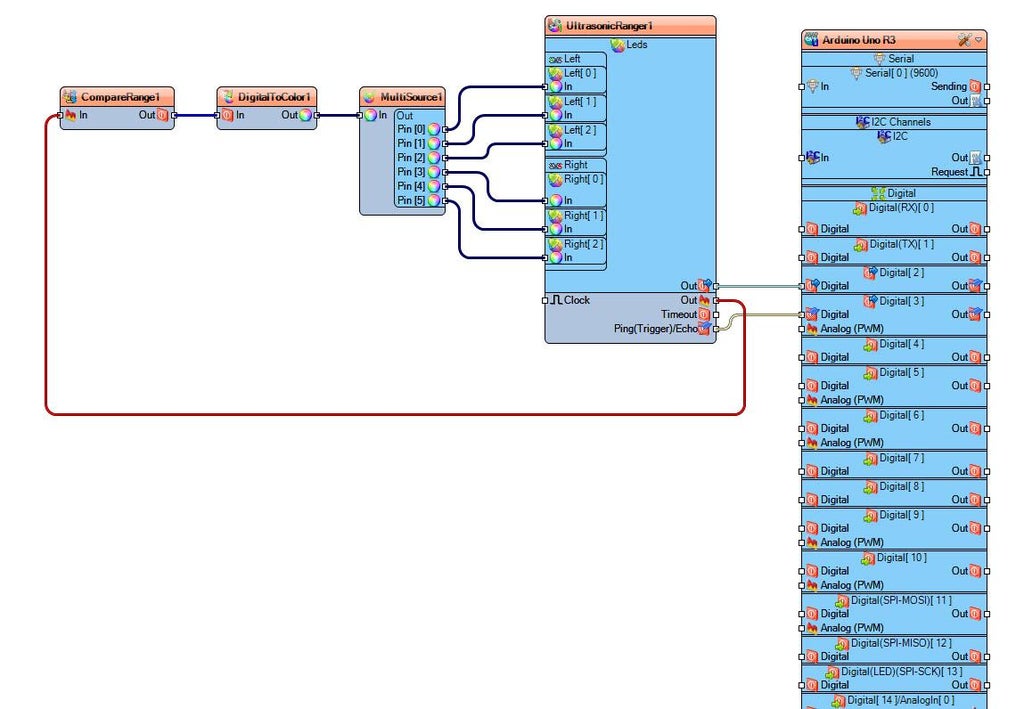The height and width of the screenshot is (709, 1024).
Task: Click the Request pin on the I2C channel
Action: (987, 172)
